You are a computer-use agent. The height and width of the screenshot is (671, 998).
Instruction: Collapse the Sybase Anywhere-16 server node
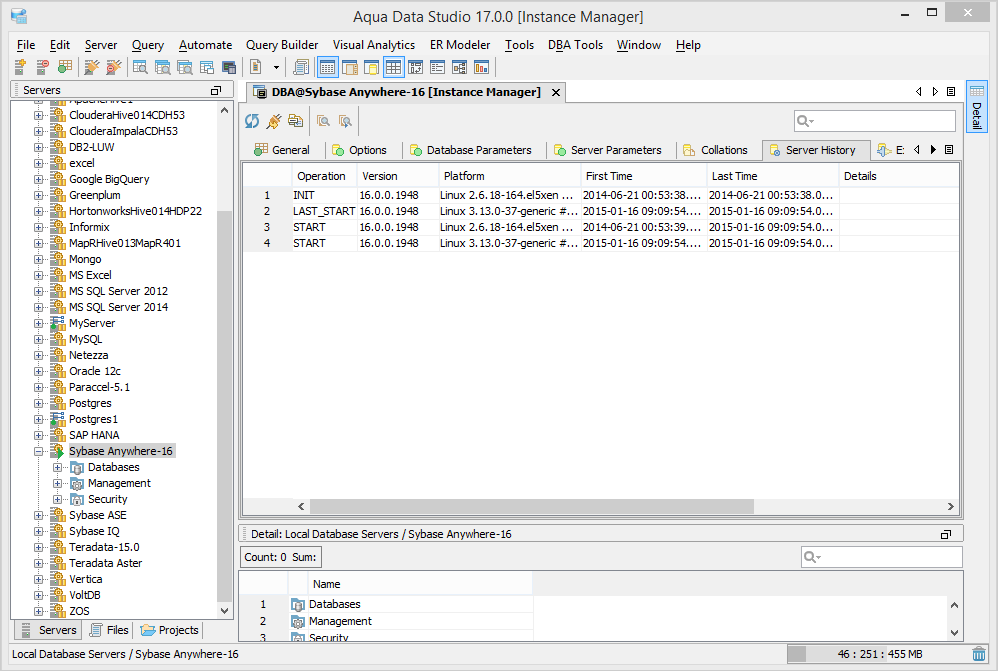point(39,451)
